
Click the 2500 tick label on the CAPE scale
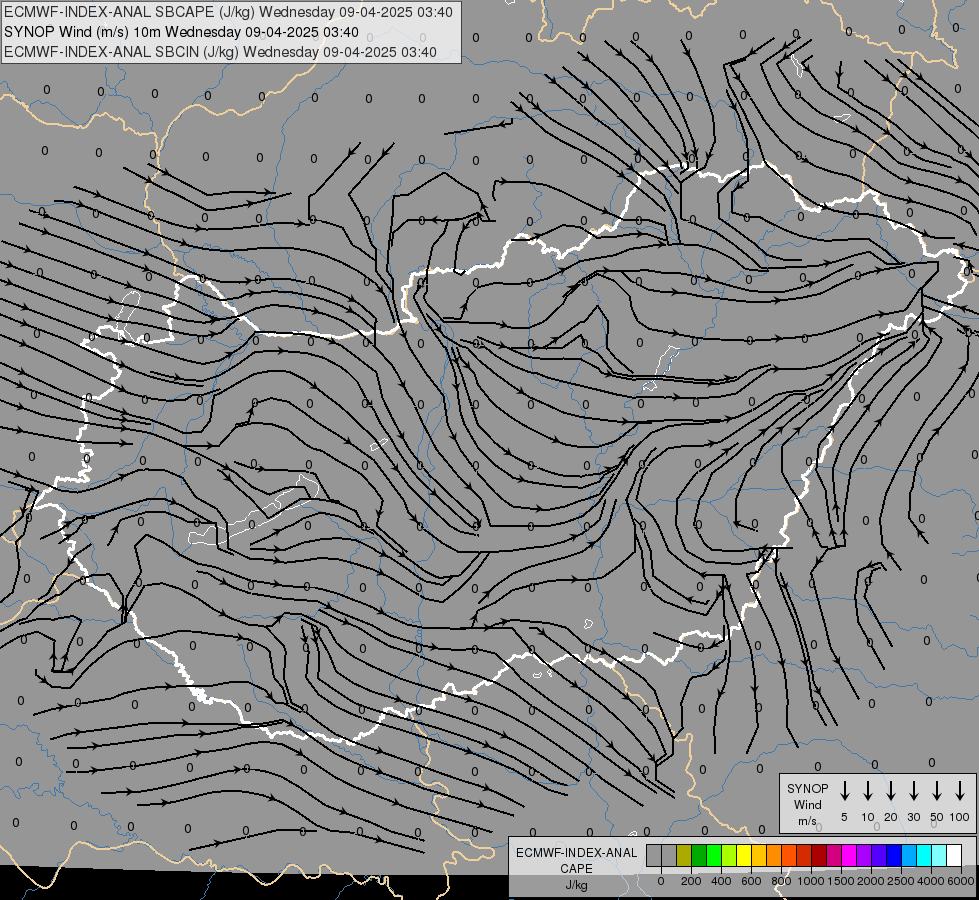[901, 881]
